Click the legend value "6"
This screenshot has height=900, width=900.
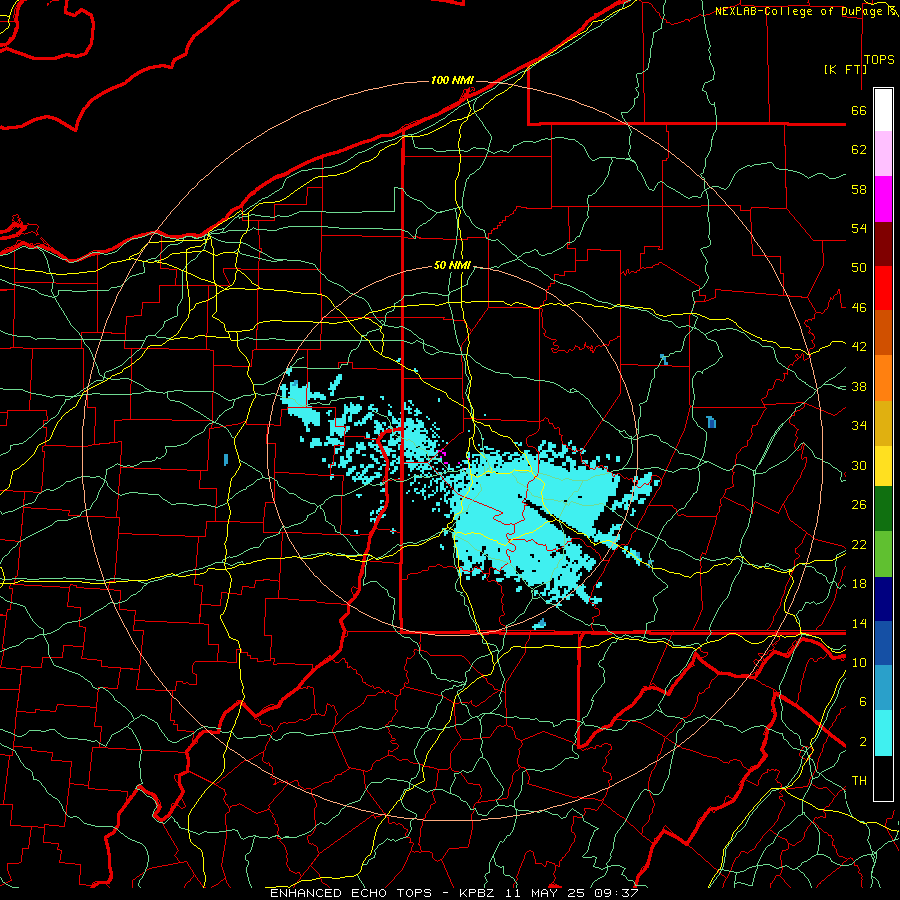863,702
